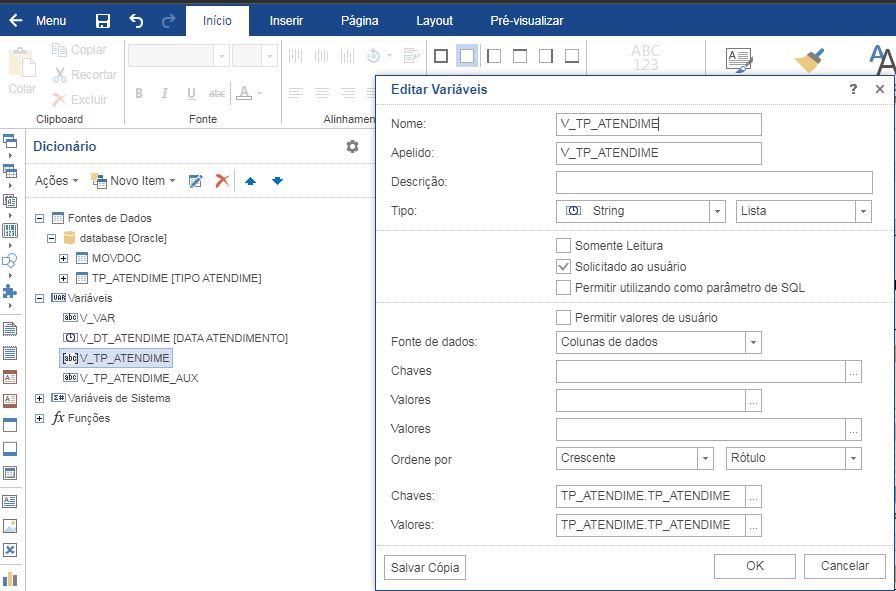Image resolution: width=896 pixels, height=591 pixels.
Task: Enable Permitir utilizando como parâmetro de SQL
Action: (x=563, y=287)
